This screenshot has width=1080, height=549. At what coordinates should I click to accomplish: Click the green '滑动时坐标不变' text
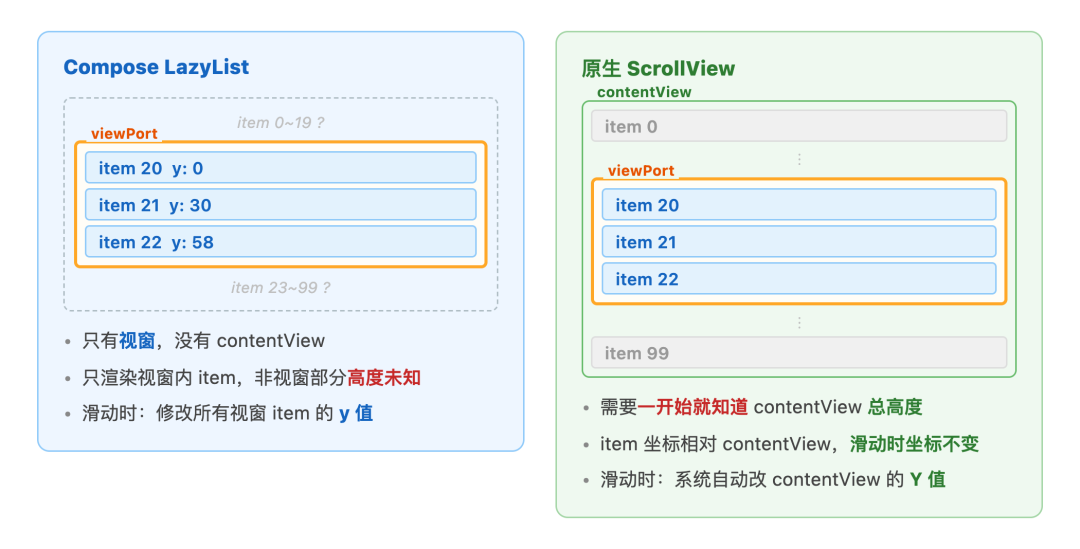coord(914,444)
